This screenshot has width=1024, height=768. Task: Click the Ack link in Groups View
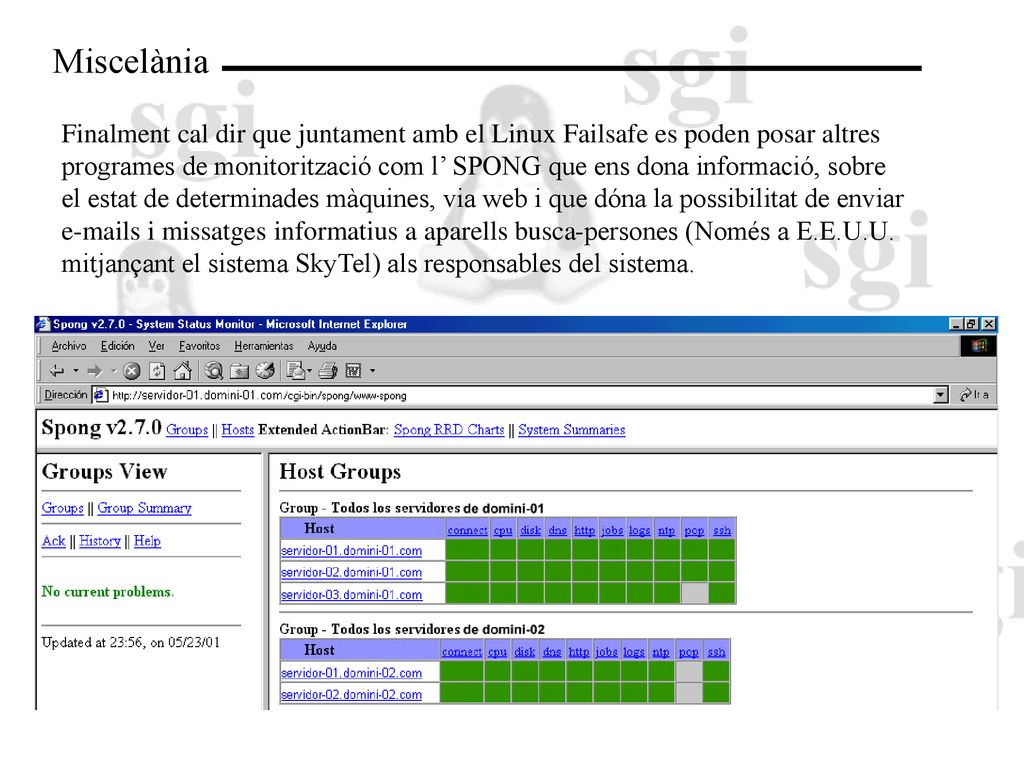click(54, 541)
